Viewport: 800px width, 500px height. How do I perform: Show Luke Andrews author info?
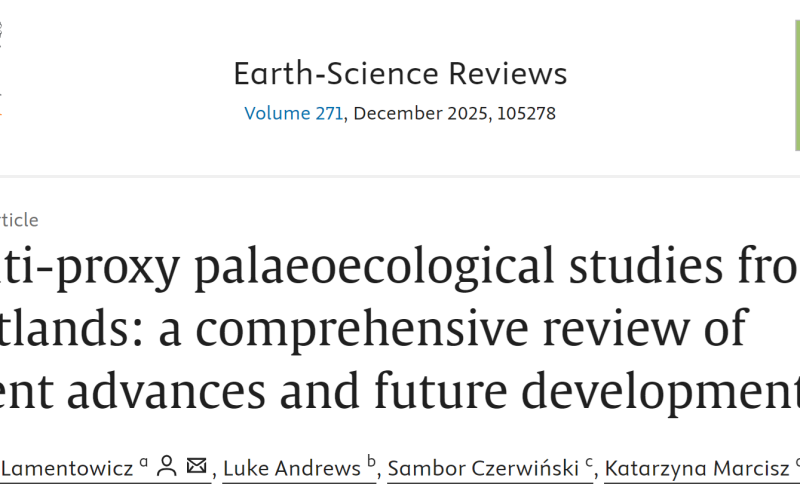(291, 467)
